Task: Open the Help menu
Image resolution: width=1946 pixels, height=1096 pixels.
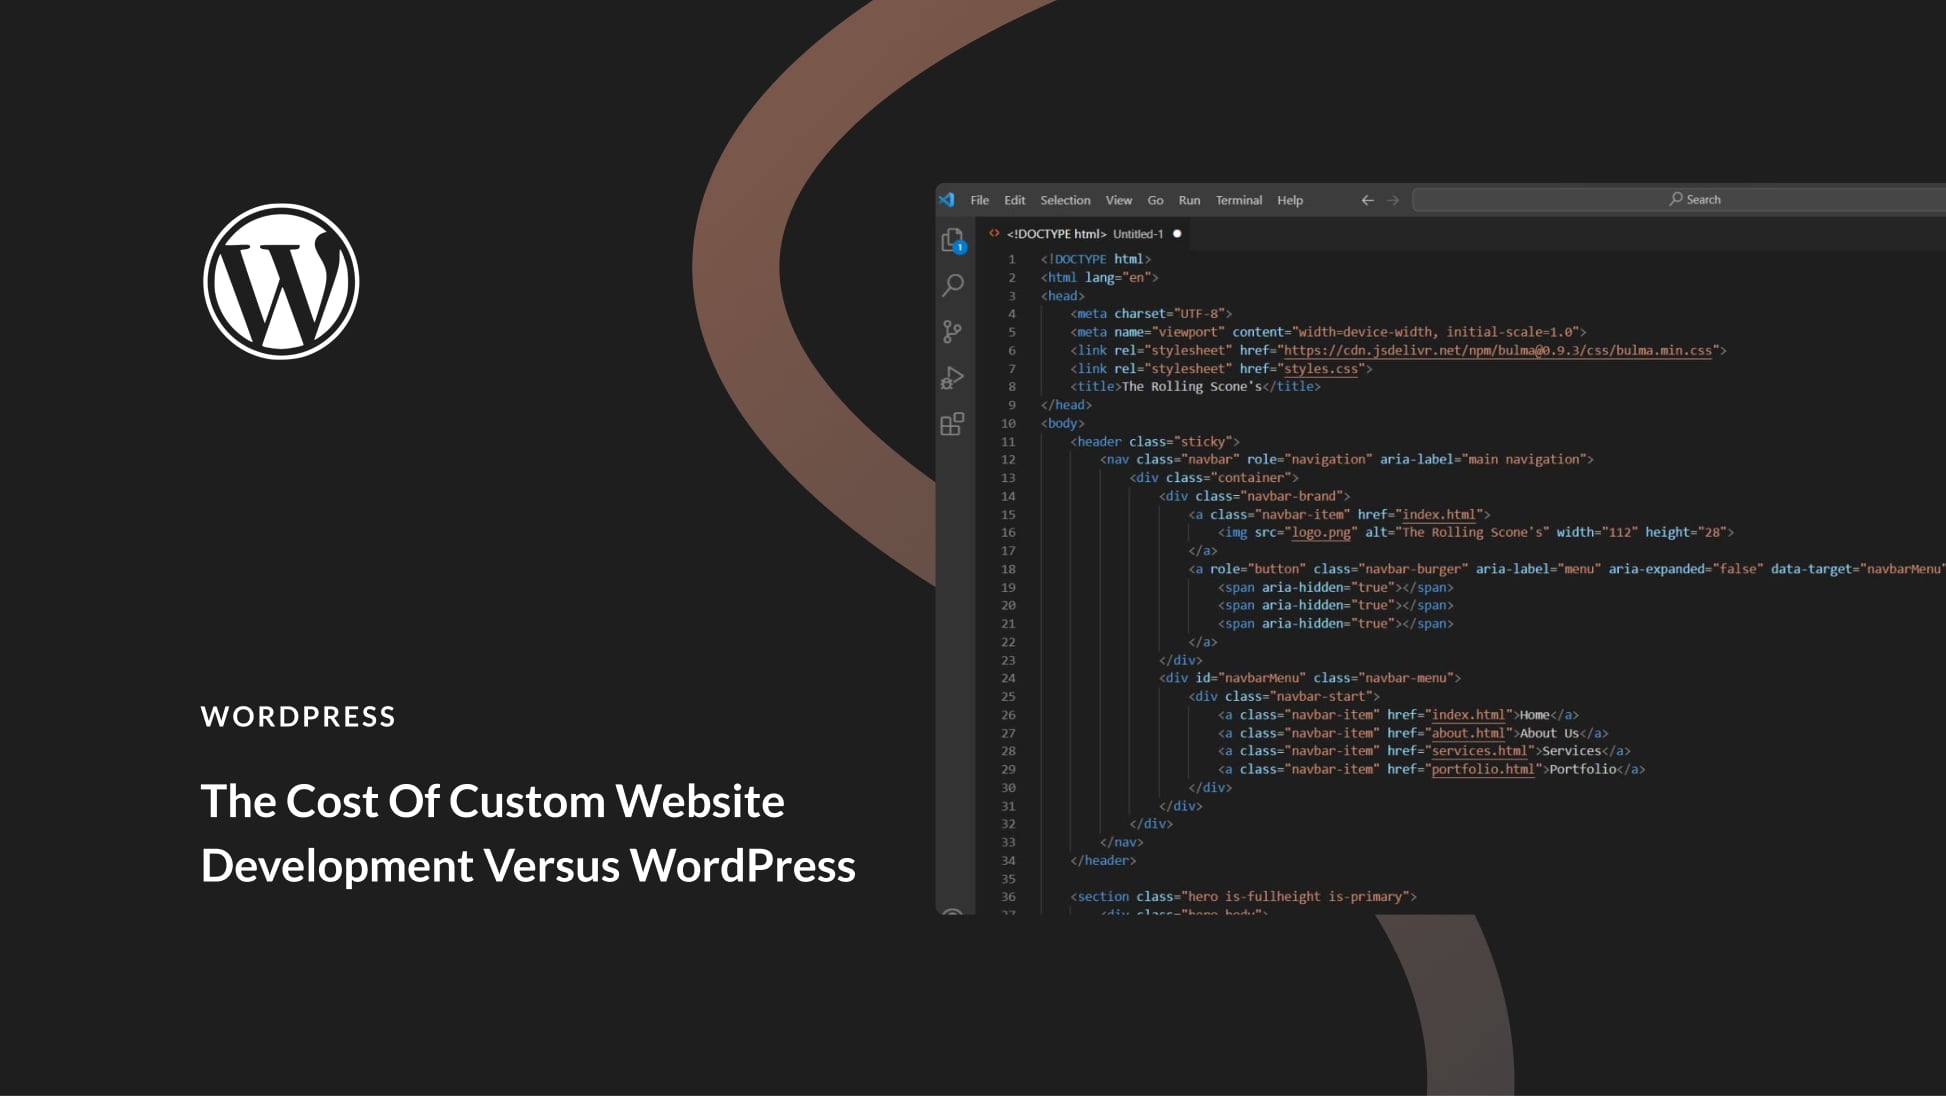Action: (1290, 200)
